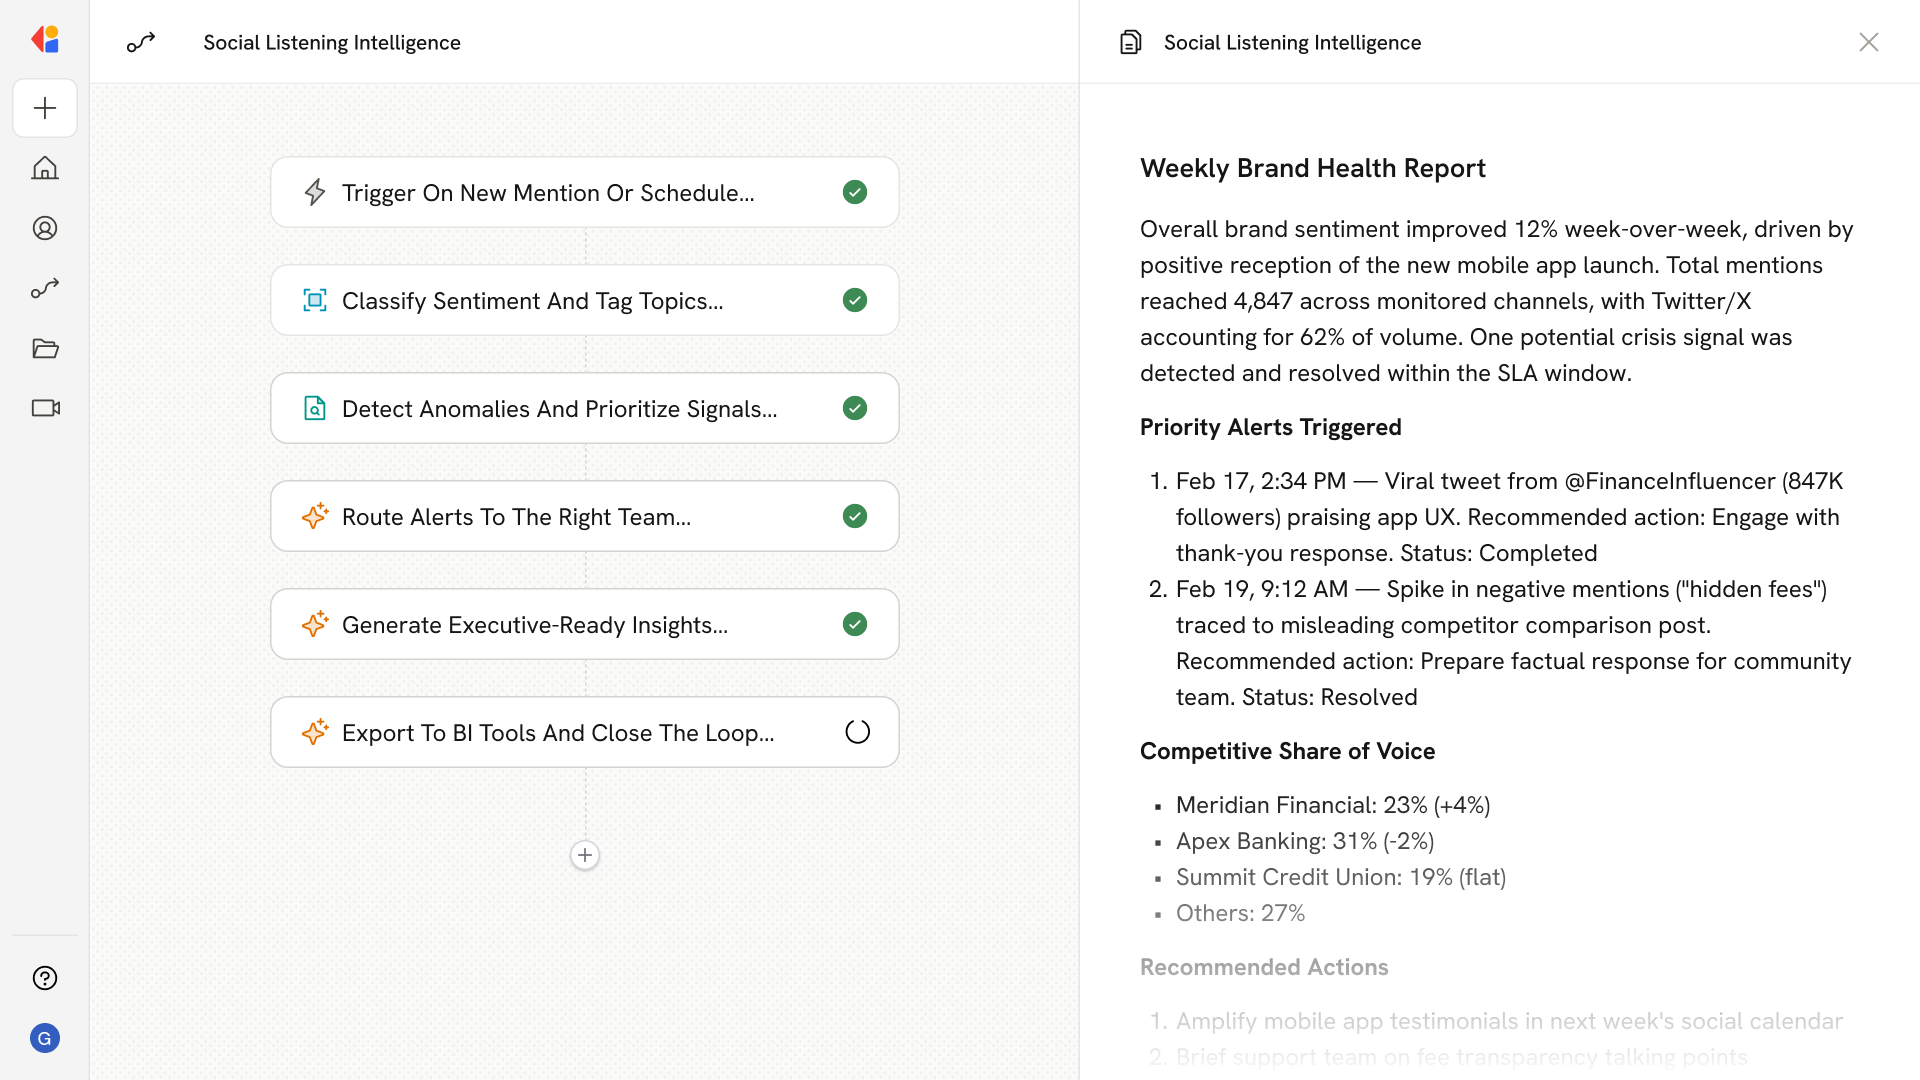This screenshot has height=1080, width=1920.
Task: Expand Detect Anomalies And Prioritize Signals step
Action: (x=559, y=408)
